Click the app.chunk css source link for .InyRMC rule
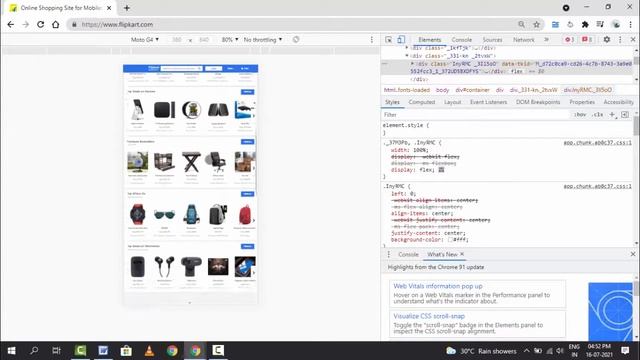Screen dimensions: 640x360 (598, 186)
